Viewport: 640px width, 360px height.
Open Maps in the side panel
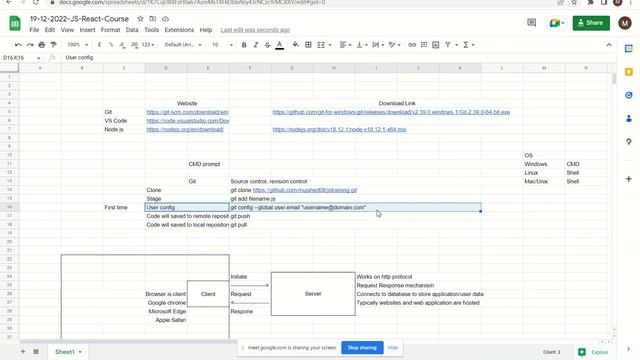pyautogui.click(x=629, y=142)
